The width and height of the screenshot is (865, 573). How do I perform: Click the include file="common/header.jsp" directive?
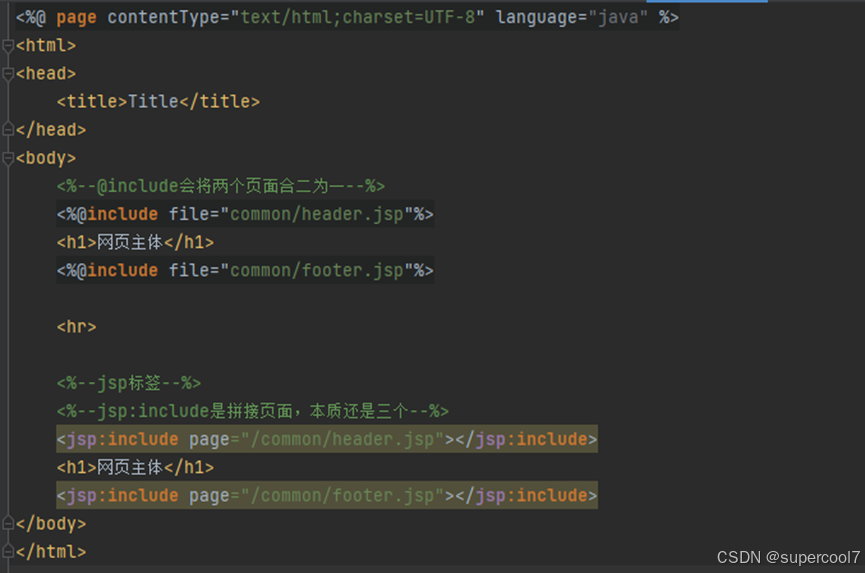[245, 214]
